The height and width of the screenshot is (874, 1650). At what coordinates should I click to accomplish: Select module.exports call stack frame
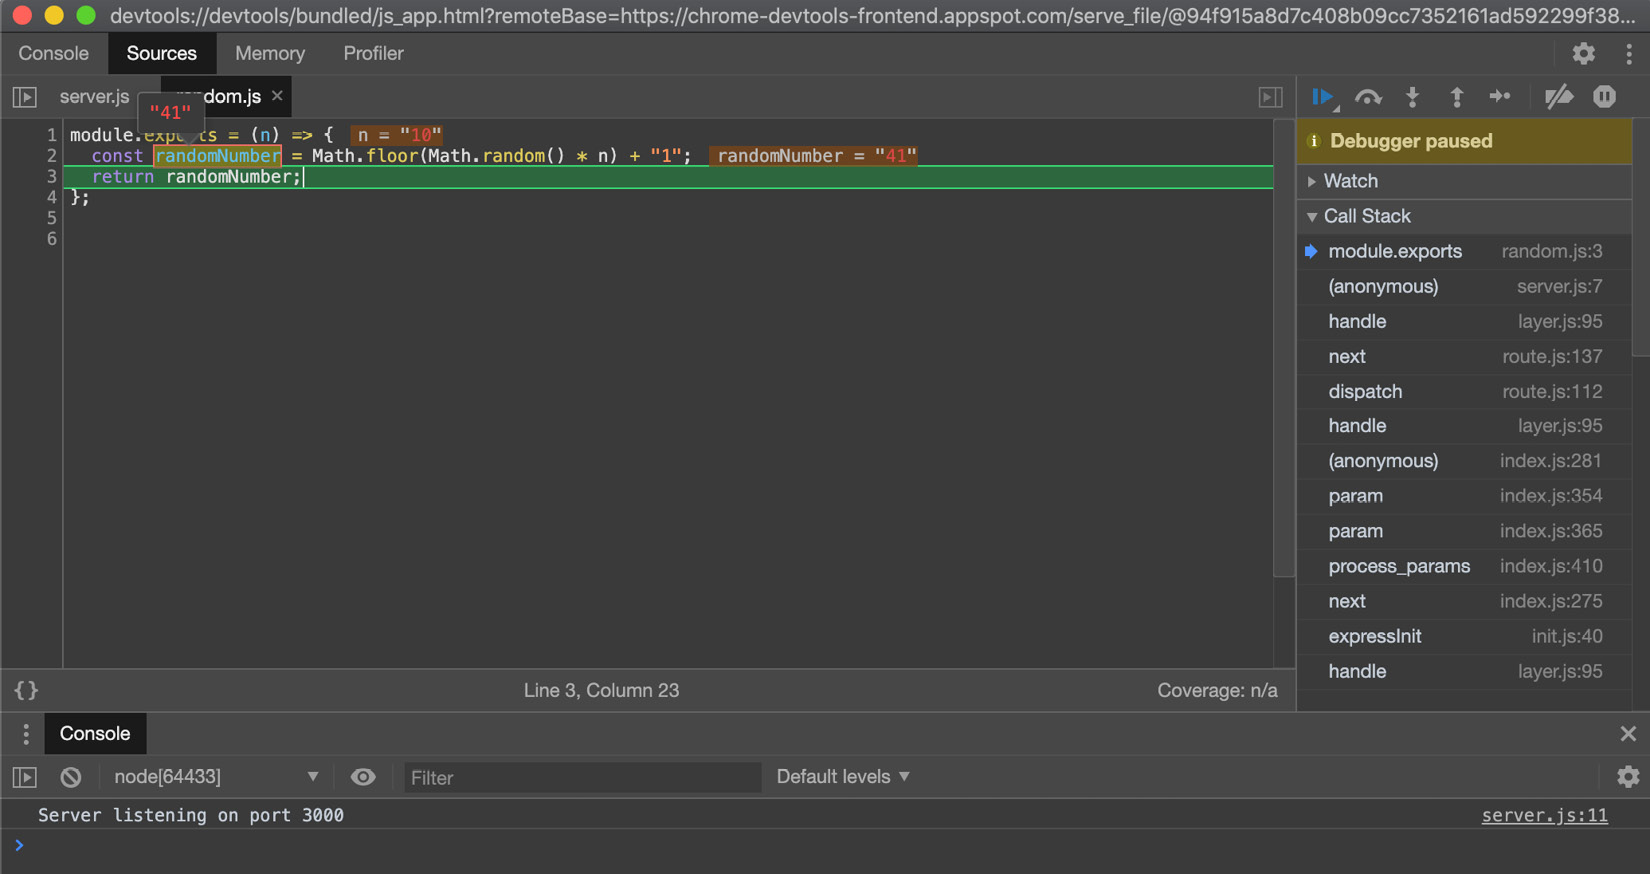[x=1464, y=252]
